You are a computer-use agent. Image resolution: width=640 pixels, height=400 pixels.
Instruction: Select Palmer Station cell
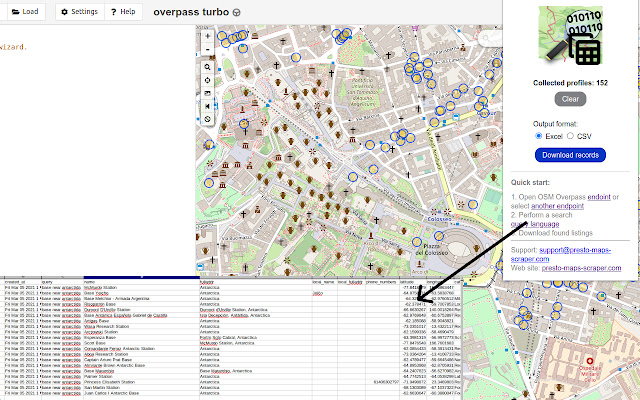[x=142, y=377]
